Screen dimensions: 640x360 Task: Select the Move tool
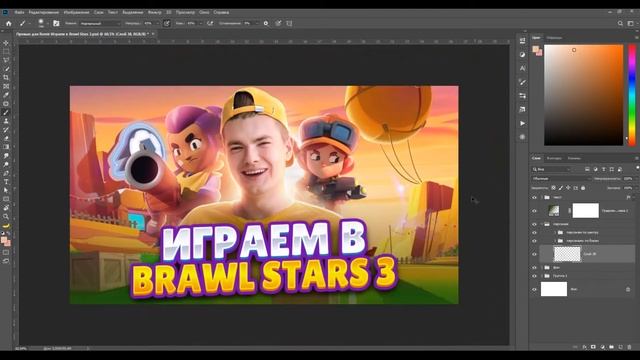click(6, 43)
